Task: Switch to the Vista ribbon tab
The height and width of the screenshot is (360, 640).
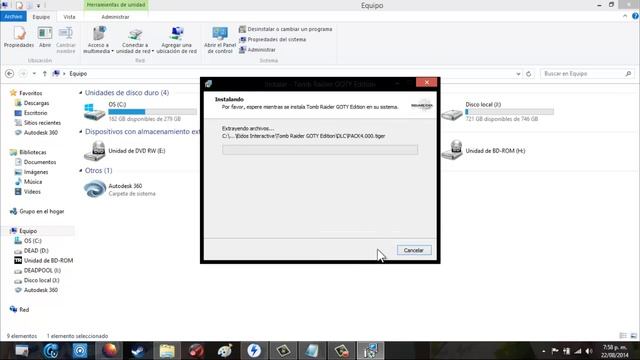Action: (69, 17)
